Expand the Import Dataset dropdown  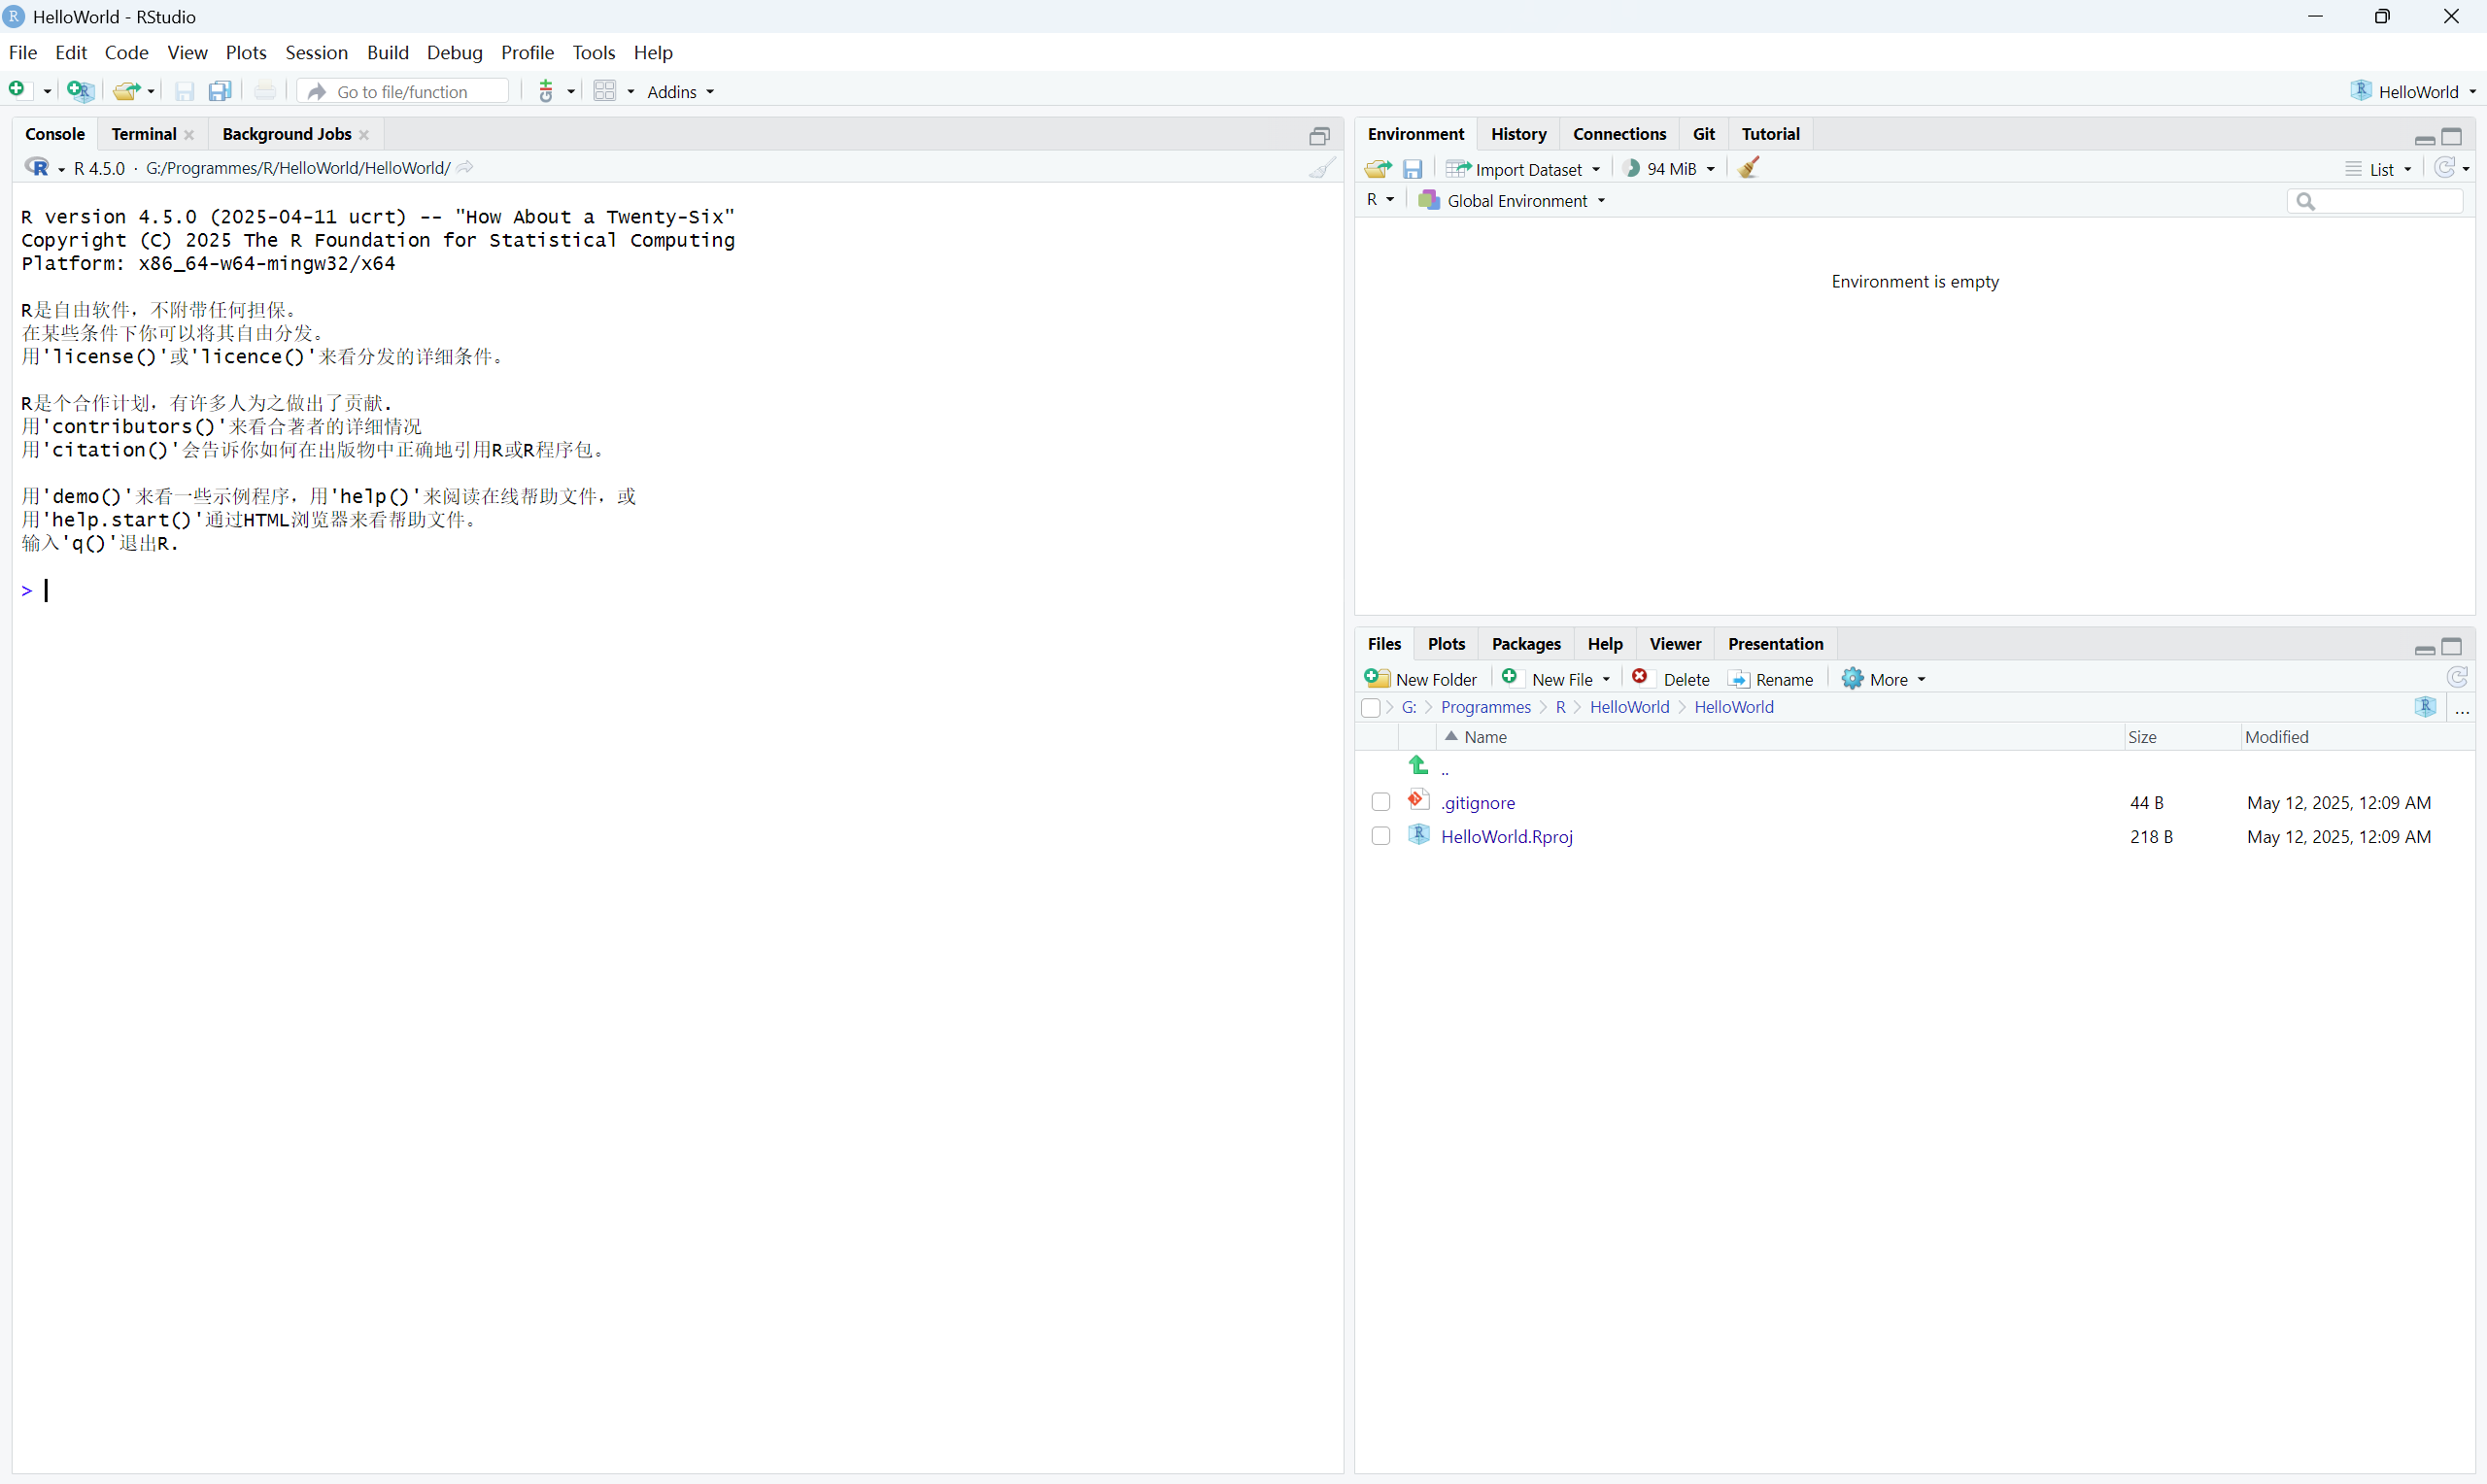coord(1523,169)
